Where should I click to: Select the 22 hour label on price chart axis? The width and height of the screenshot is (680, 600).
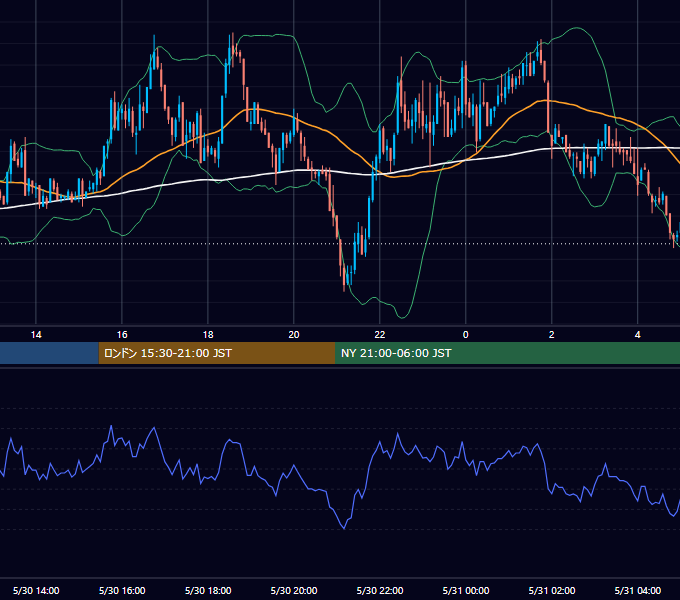coord(379,335)
